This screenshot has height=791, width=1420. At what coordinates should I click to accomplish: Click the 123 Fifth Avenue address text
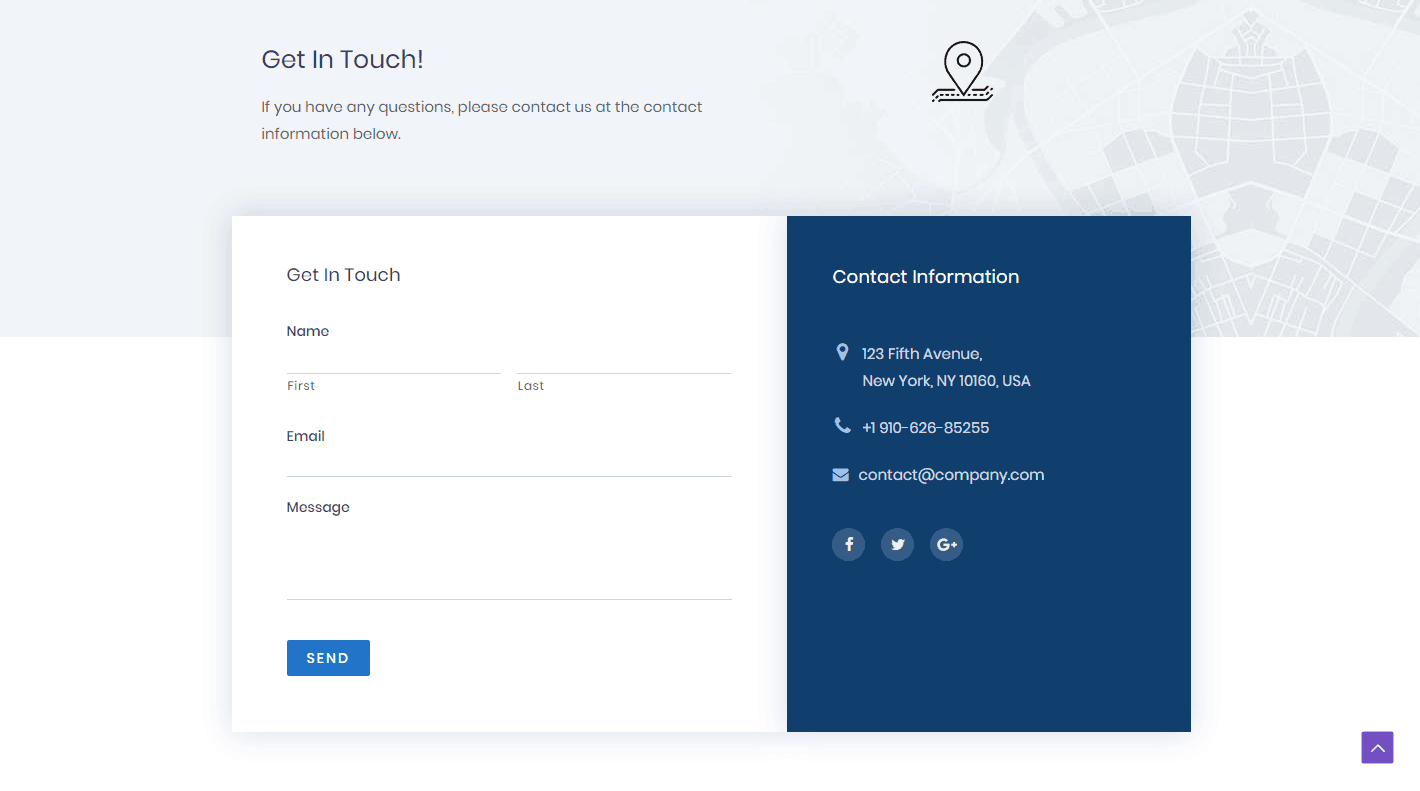pyautogui.click(x=922, y=354)
